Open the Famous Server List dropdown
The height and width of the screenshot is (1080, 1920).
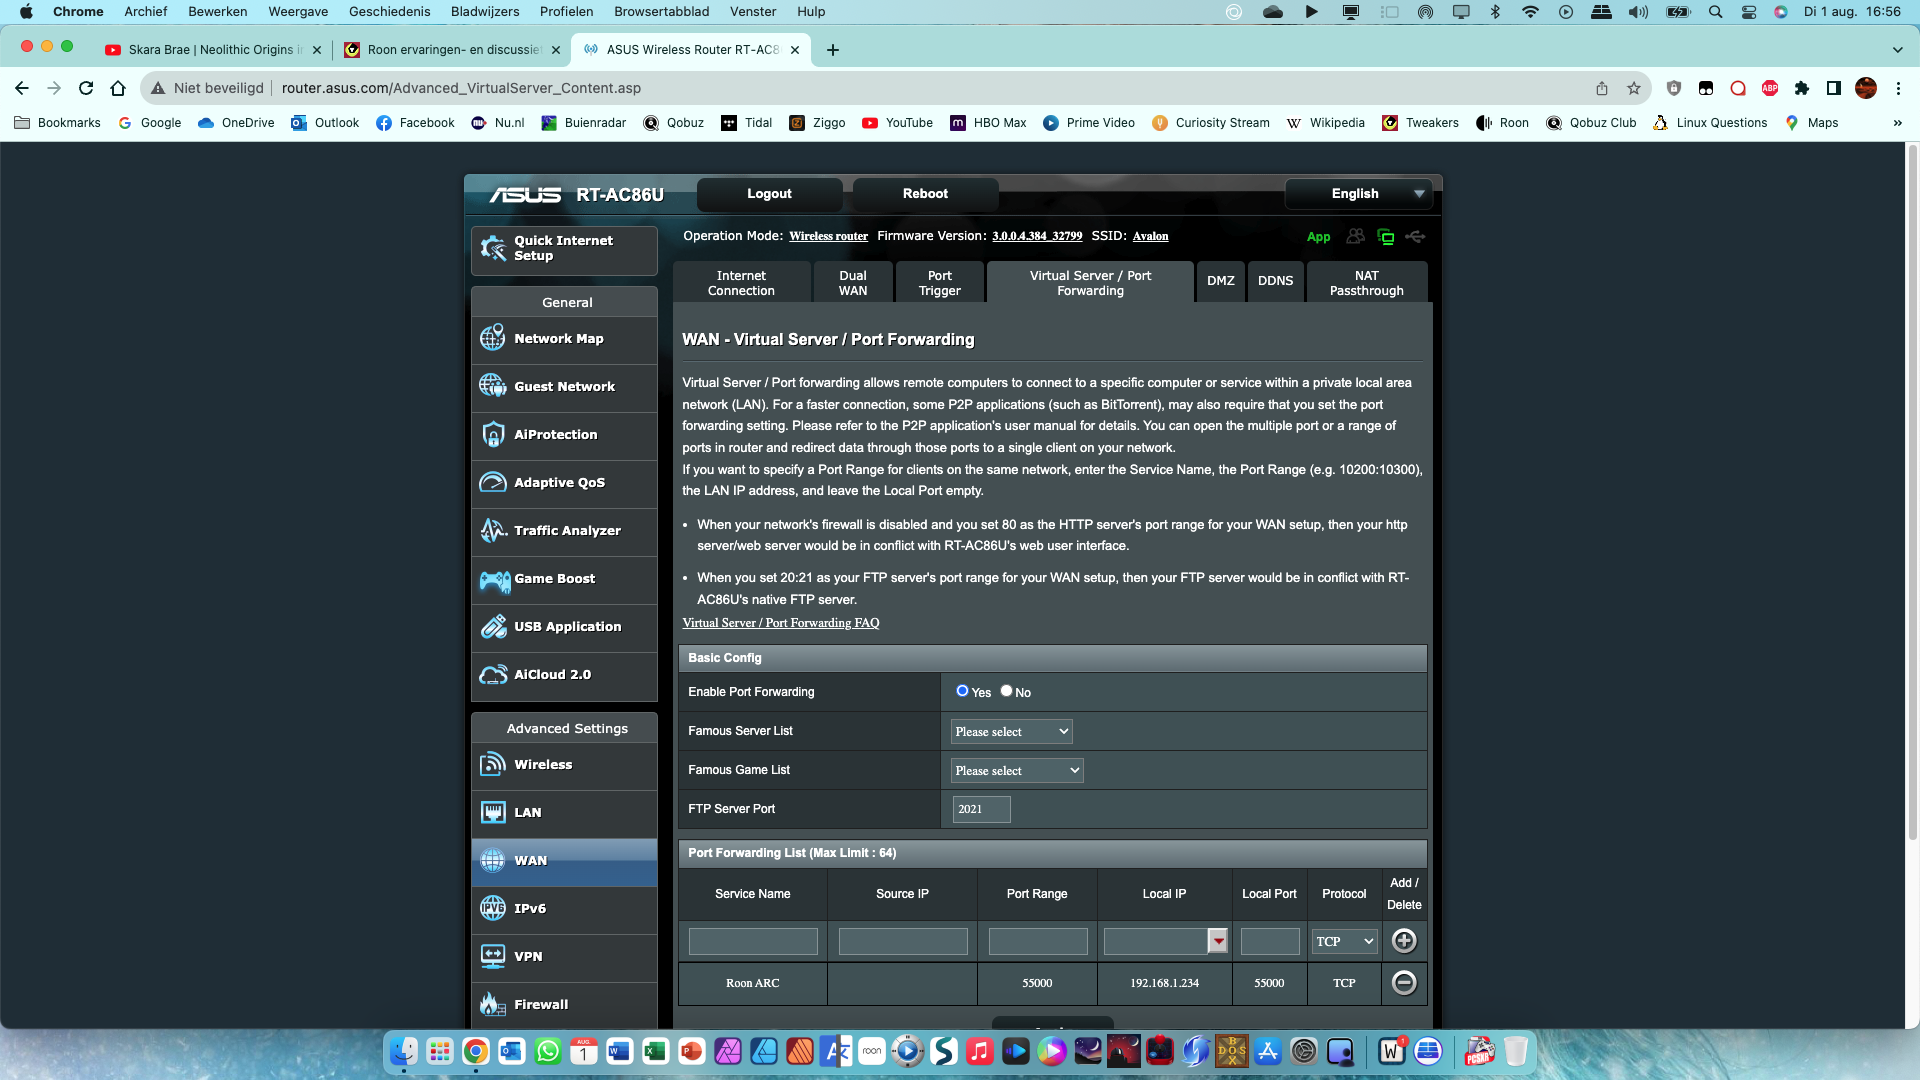pos(1011,732)
